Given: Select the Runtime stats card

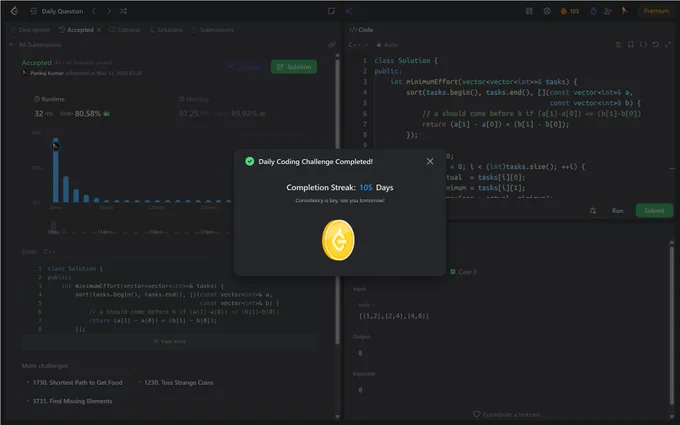Looking at the screenshot, I should pos(100,107).
